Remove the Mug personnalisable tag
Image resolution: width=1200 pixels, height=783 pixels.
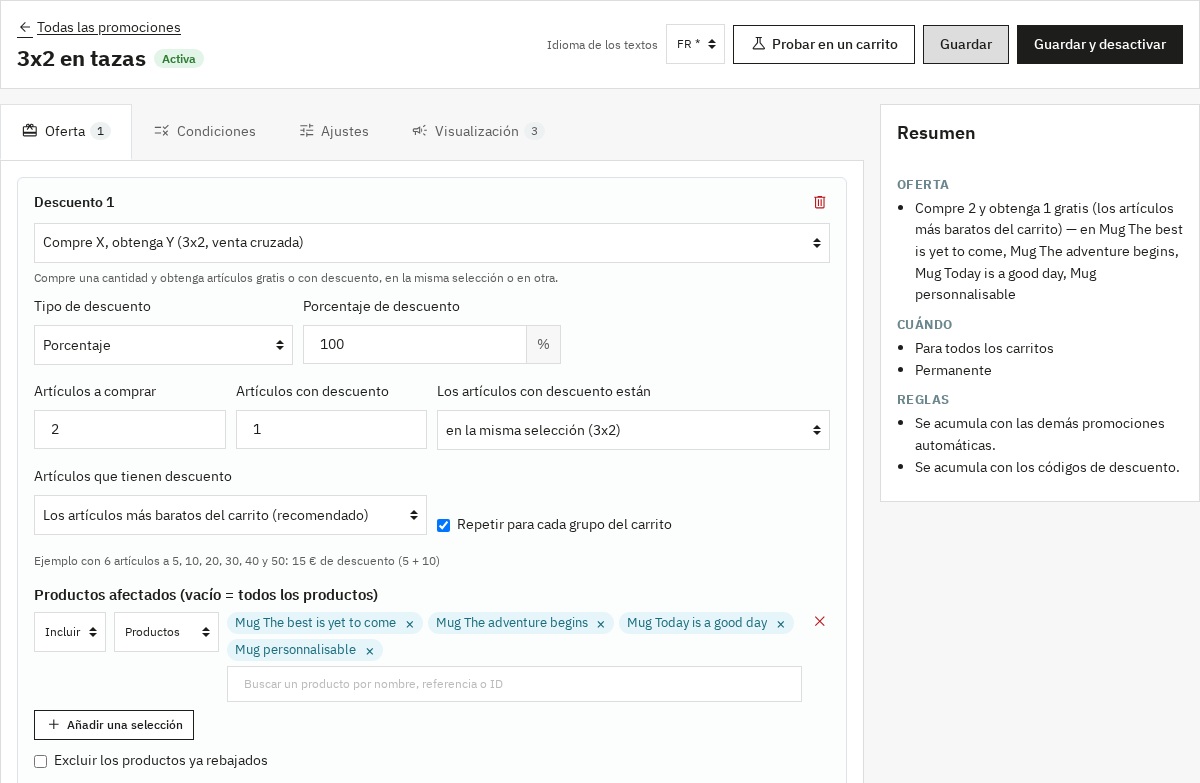click(x=370, y=651)
